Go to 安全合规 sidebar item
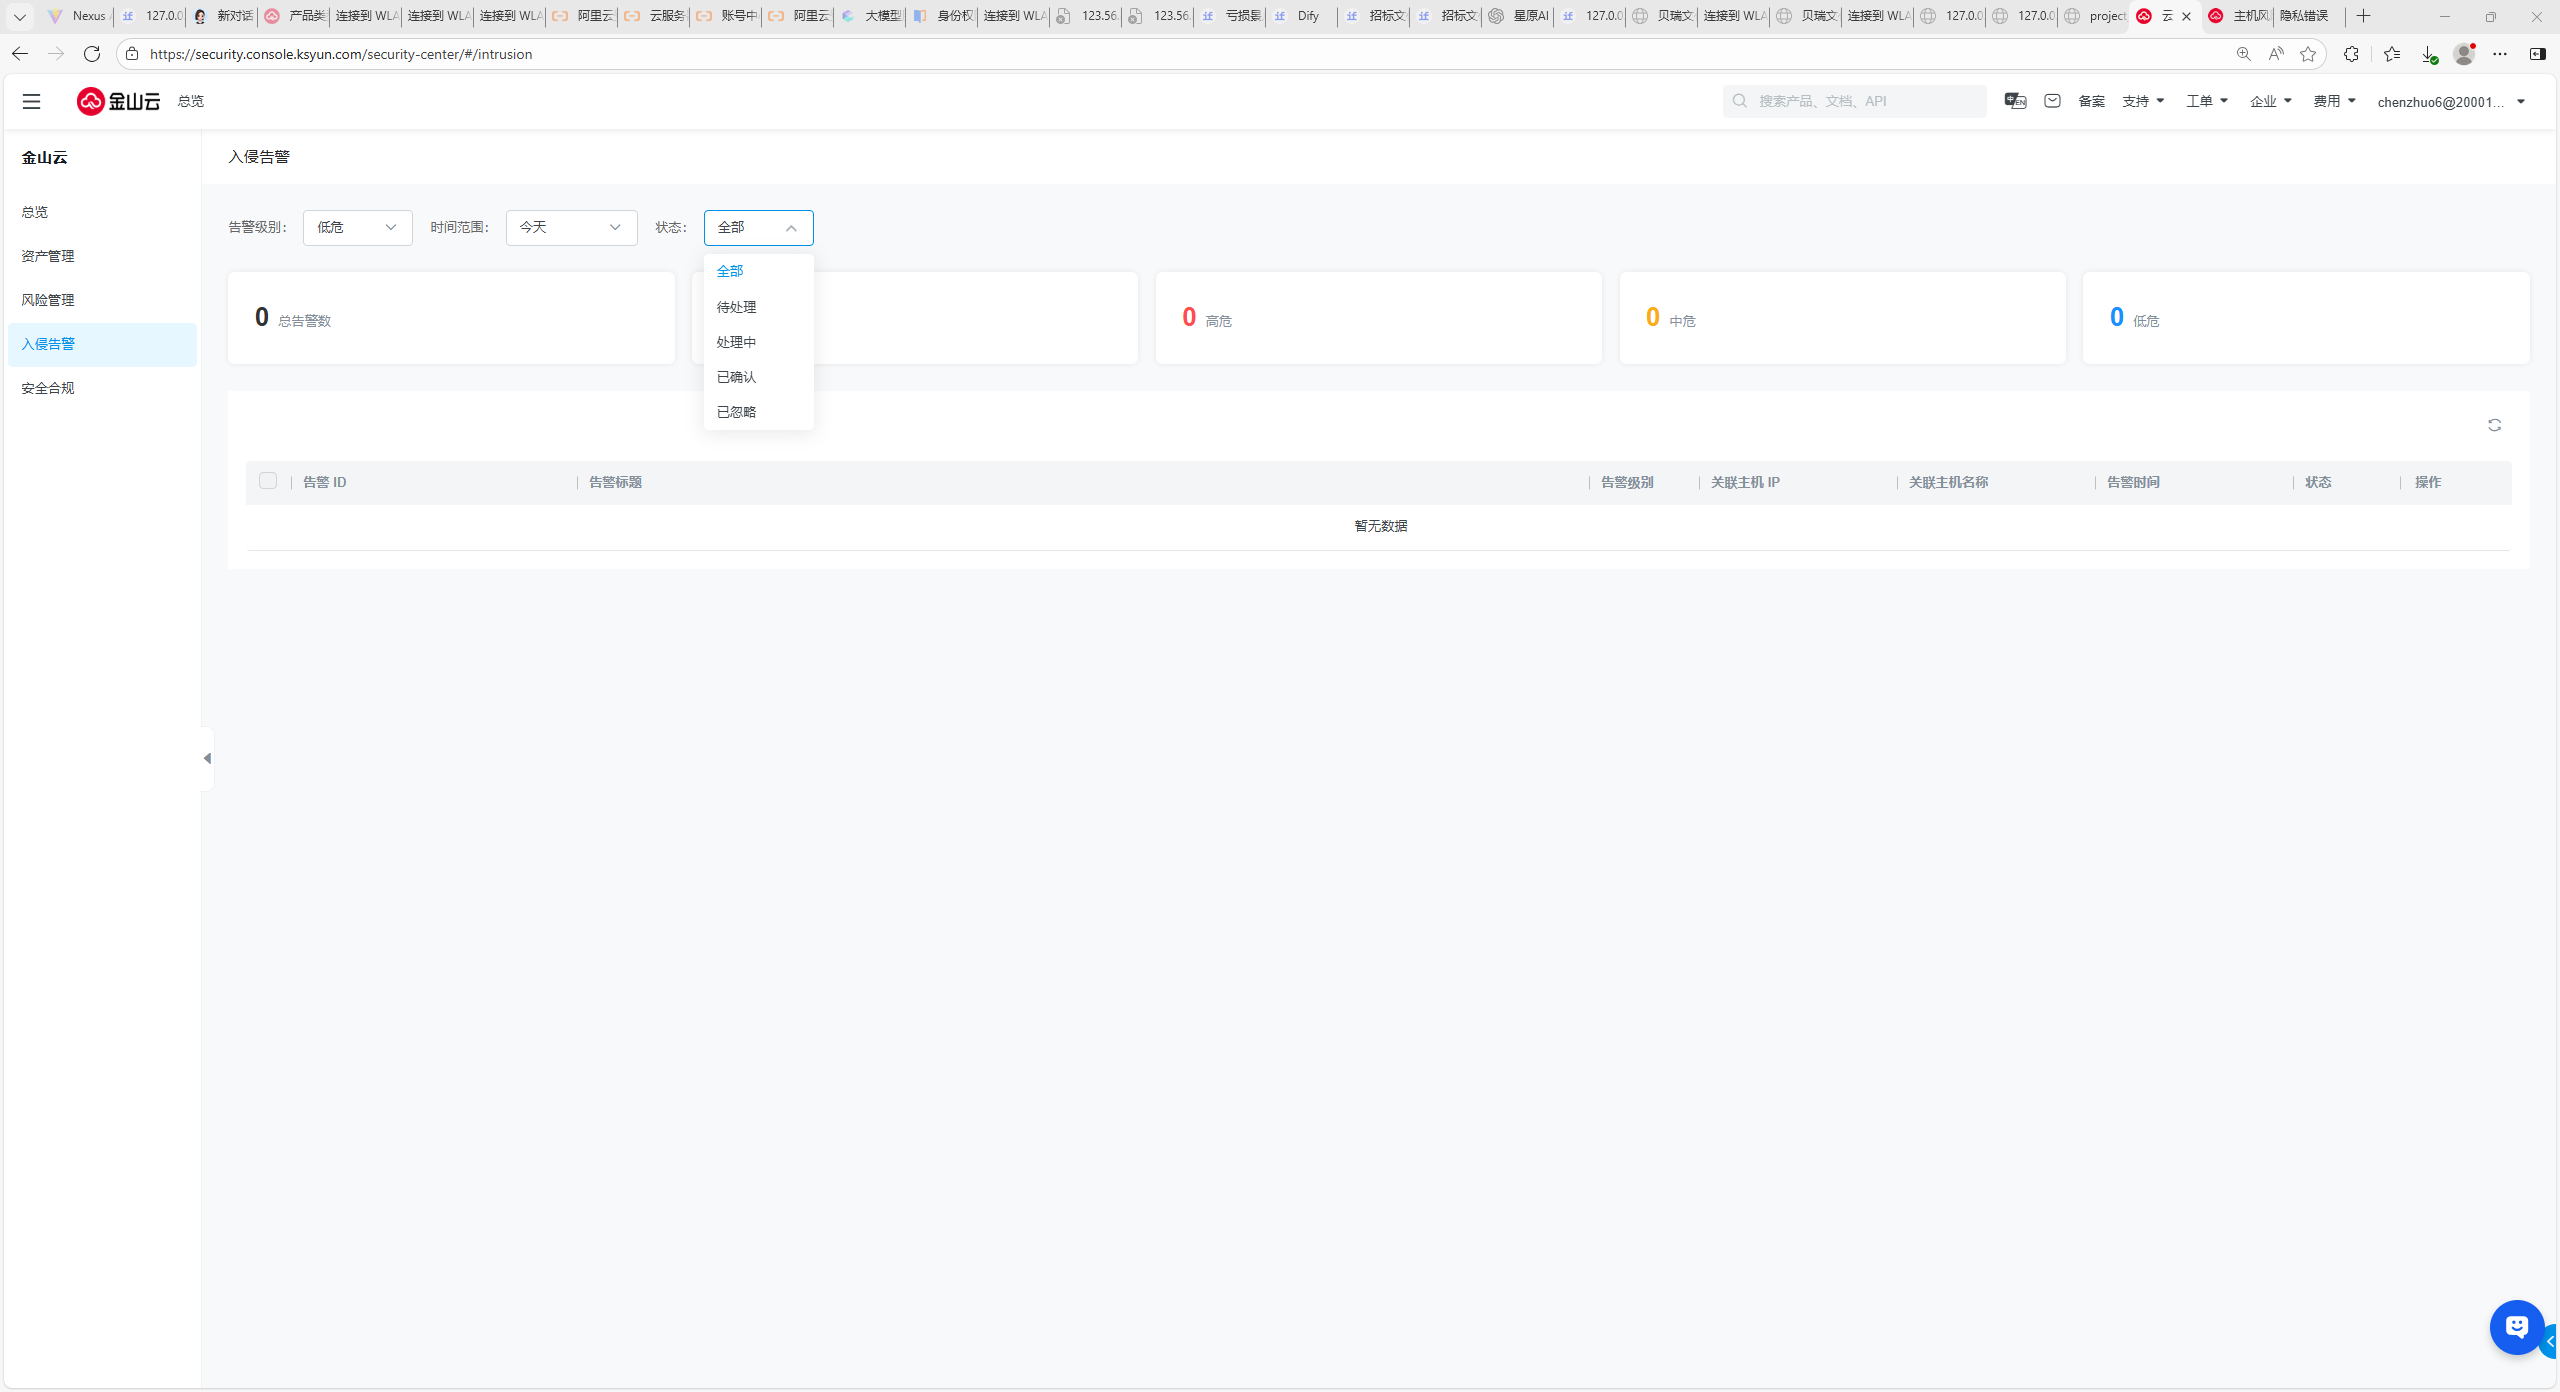Image resolution: width=2560 pixels, height=1392 pixels. (x=48, y=388)
